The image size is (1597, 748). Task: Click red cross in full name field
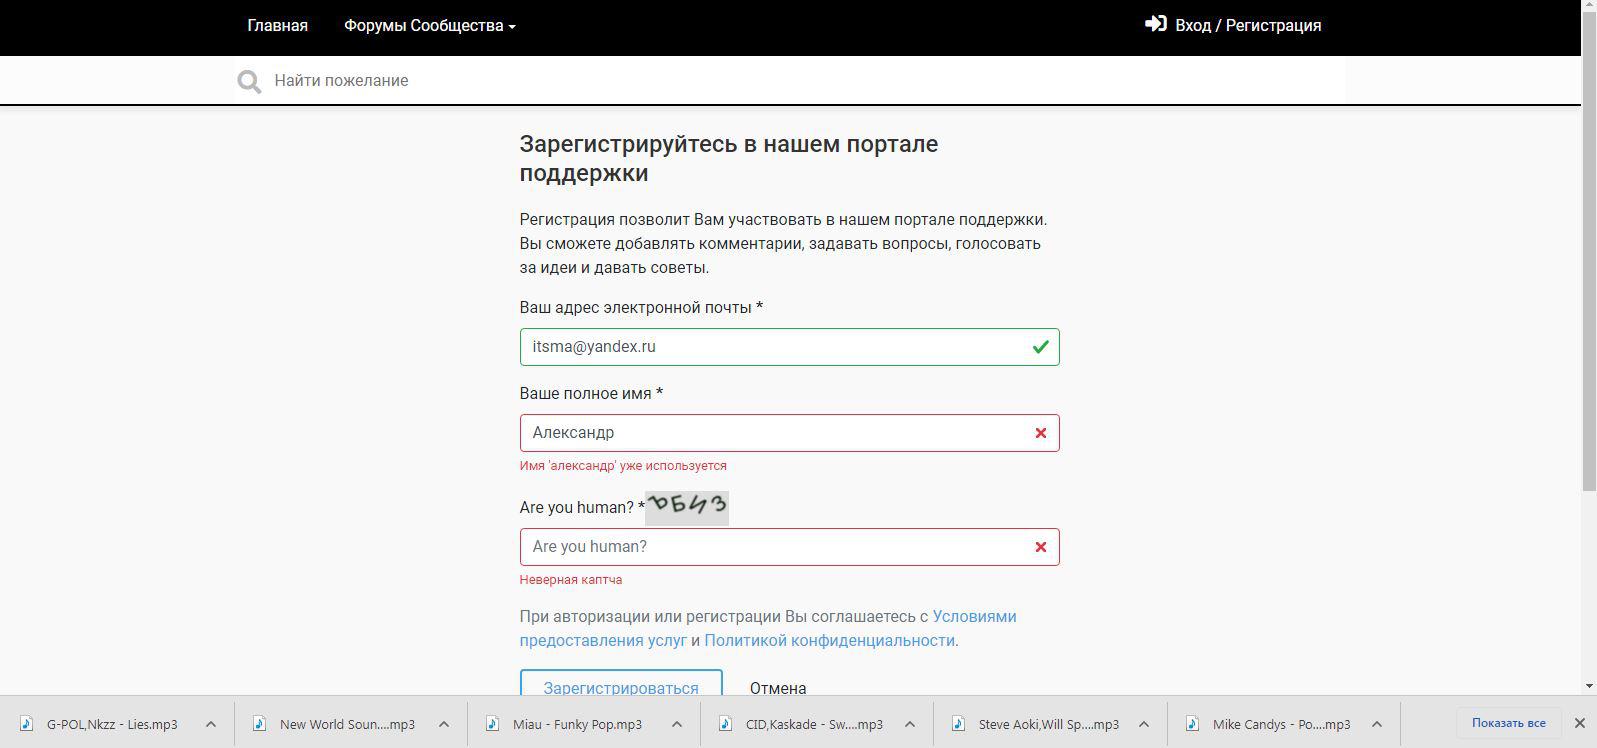tap(1040, 433)
